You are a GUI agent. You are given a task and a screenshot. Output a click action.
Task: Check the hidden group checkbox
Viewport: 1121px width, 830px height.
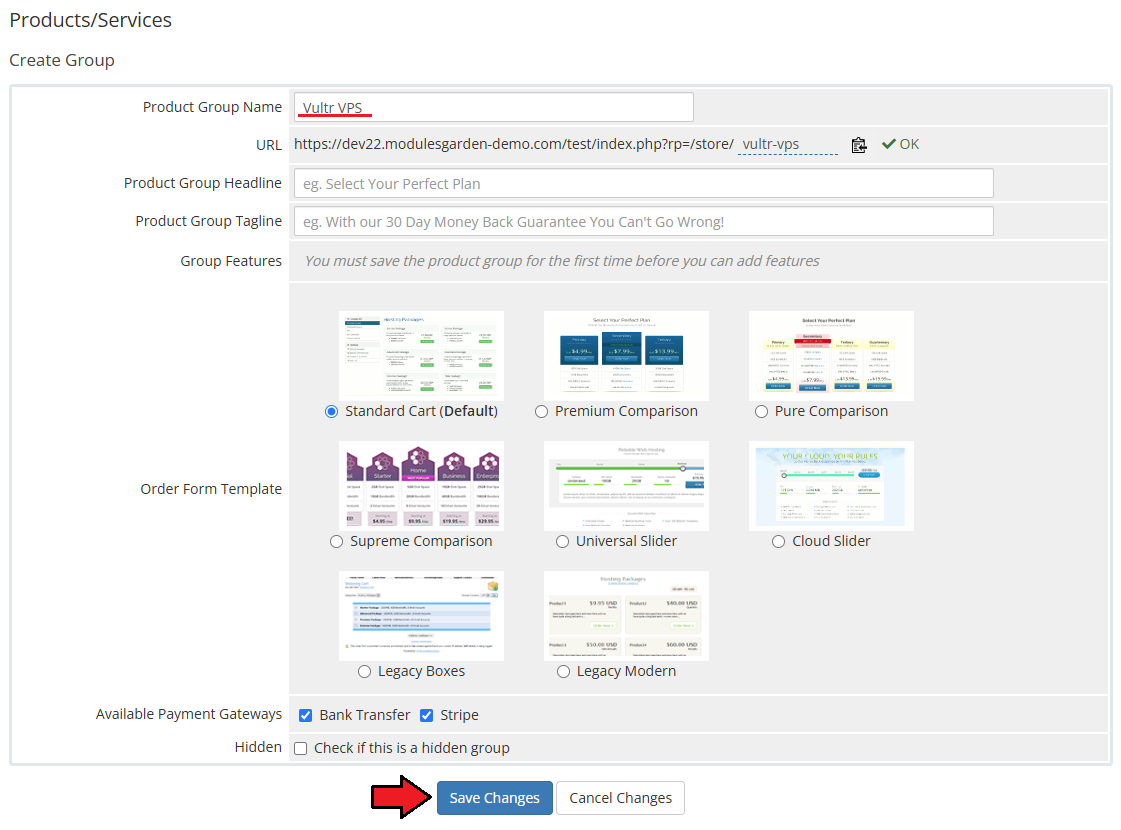301,749
